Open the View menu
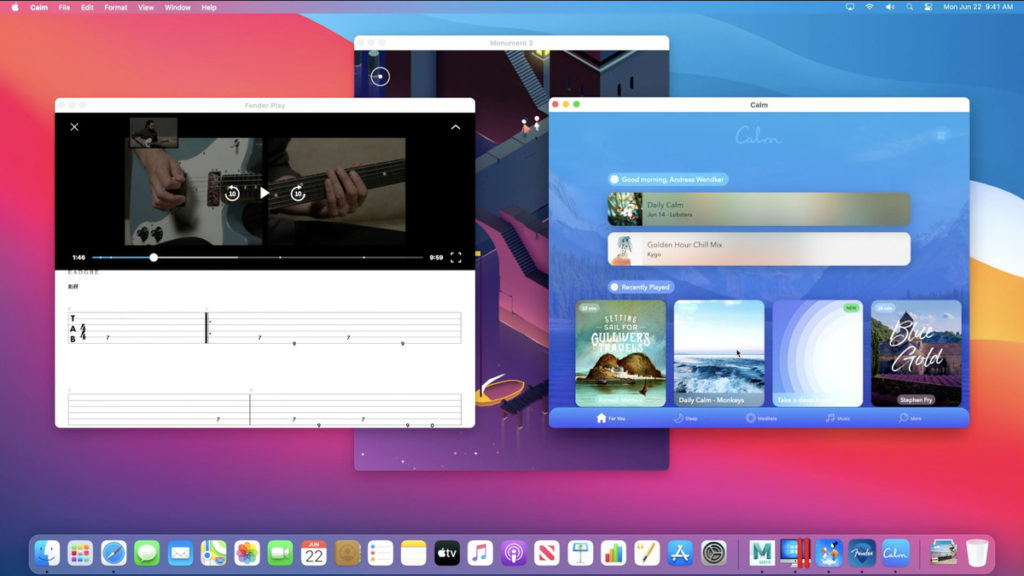The image size is (1024, 576). (146, 7)
